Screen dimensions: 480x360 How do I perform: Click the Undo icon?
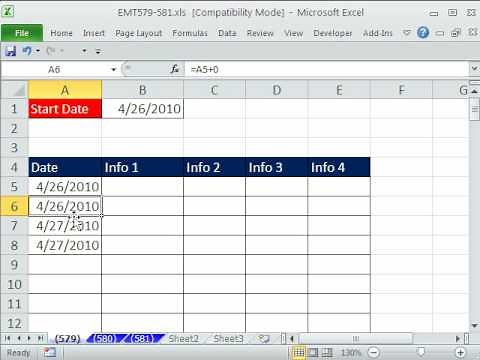click(x=27, y=51)
